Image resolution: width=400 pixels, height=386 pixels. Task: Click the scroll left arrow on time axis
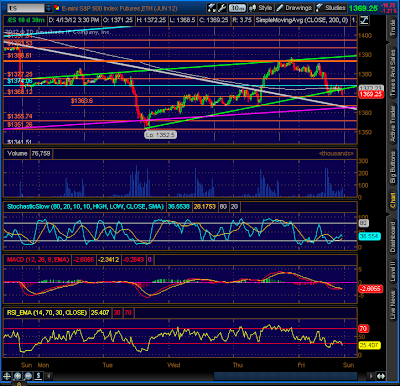tap(49, 376)
